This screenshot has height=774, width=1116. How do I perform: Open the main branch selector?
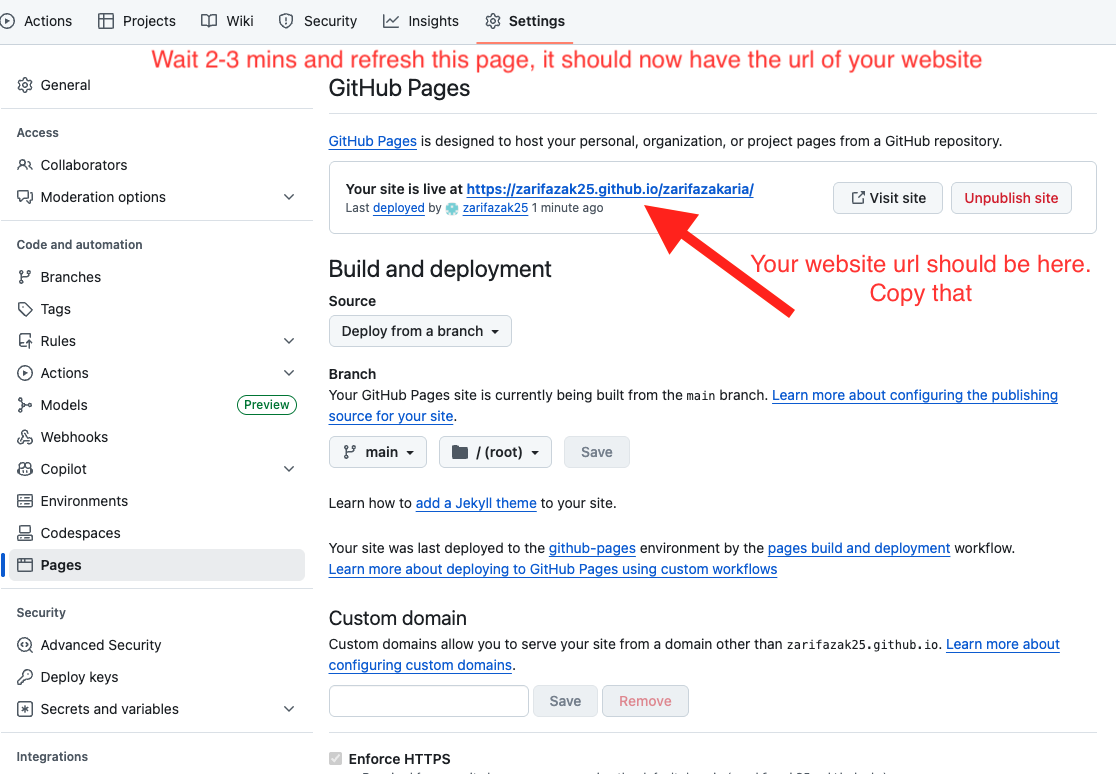tap(377, 452)
